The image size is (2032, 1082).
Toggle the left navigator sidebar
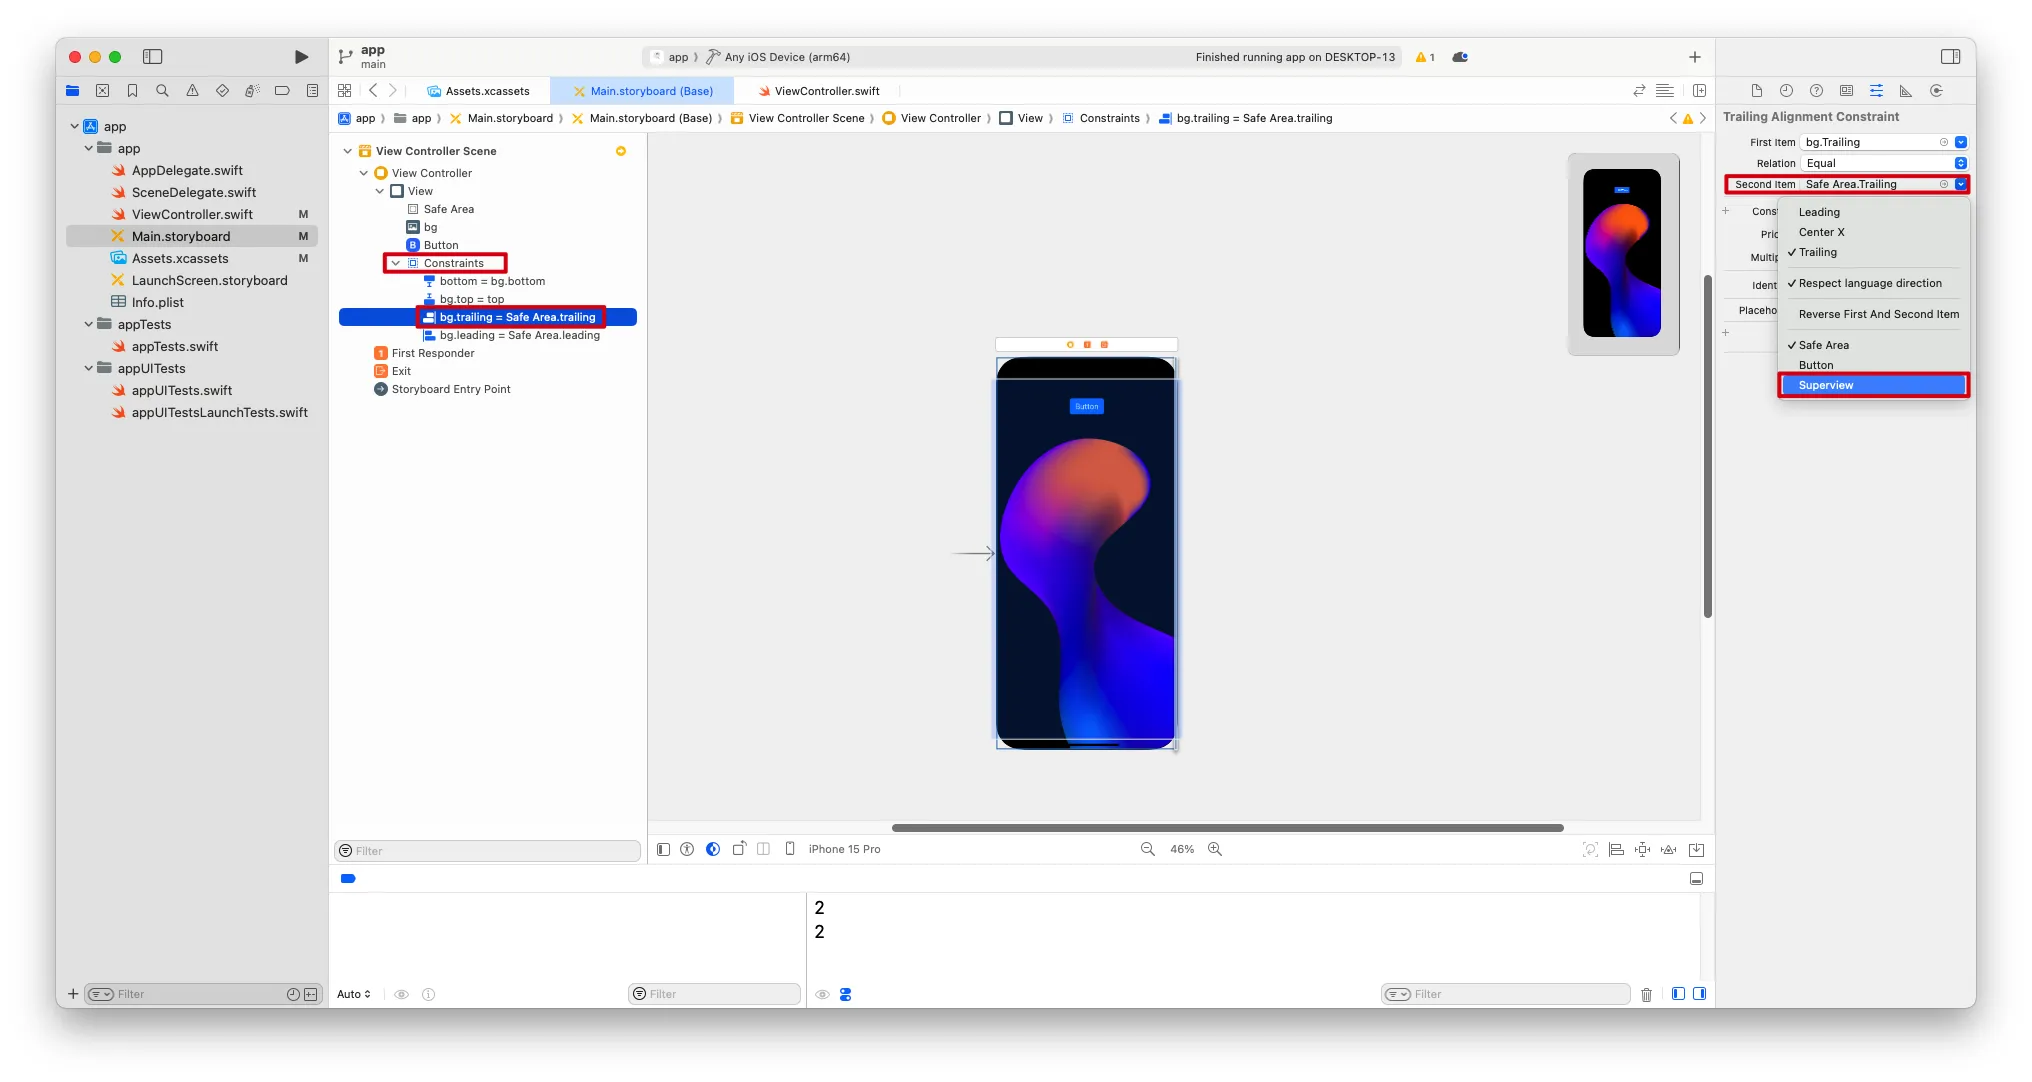tap(153, 57)
